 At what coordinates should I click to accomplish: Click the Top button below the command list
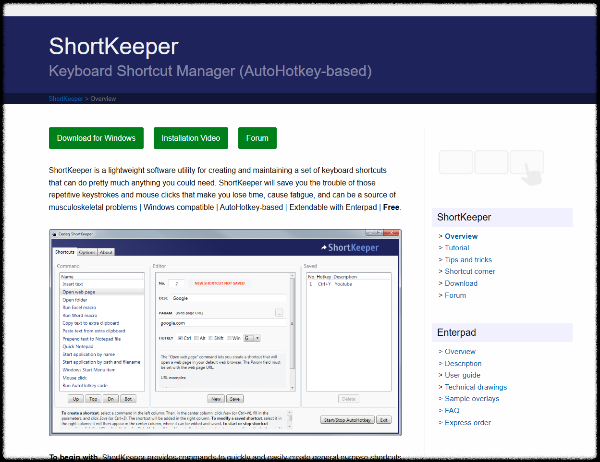pos(93,399)
